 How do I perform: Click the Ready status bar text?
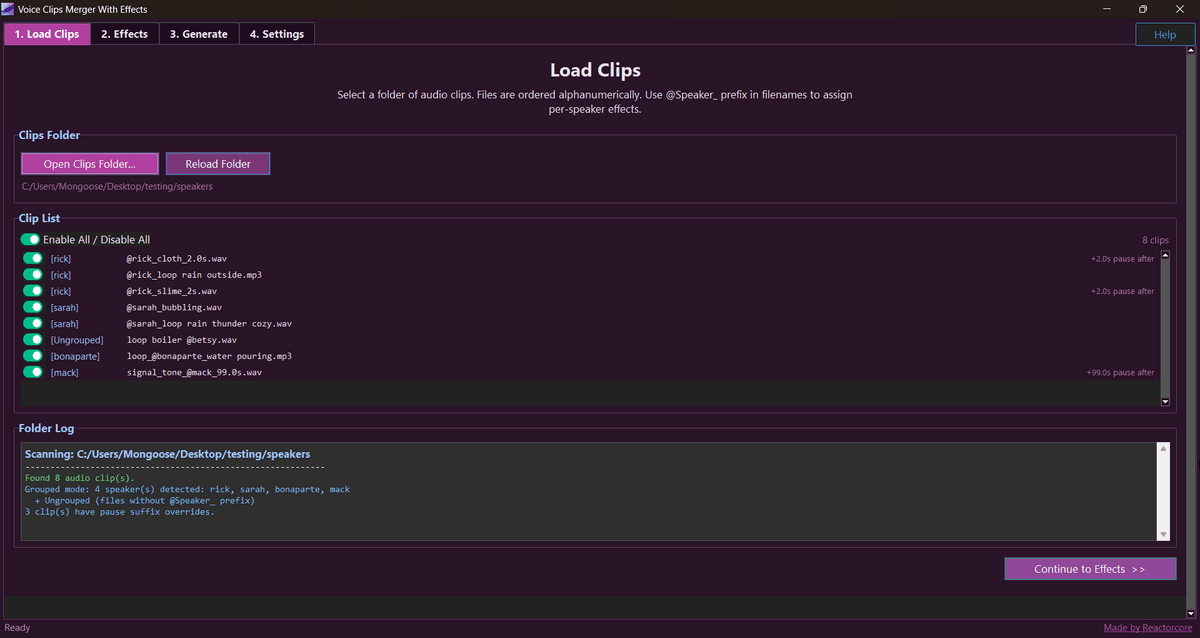tap(17, 628)
